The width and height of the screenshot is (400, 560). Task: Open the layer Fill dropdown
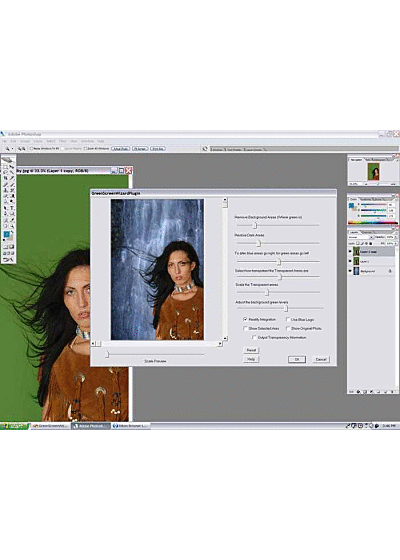click(396, 244)
